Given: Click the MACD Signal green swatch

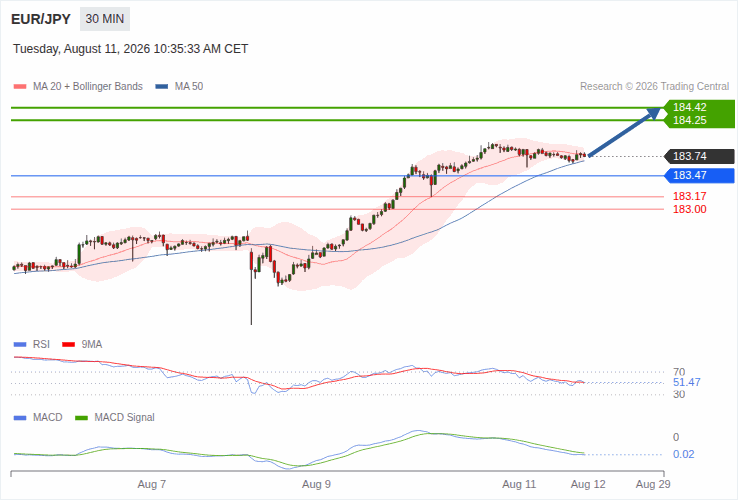Looking at the screenshot, I should pyautogui.click(x=81, y=418).
